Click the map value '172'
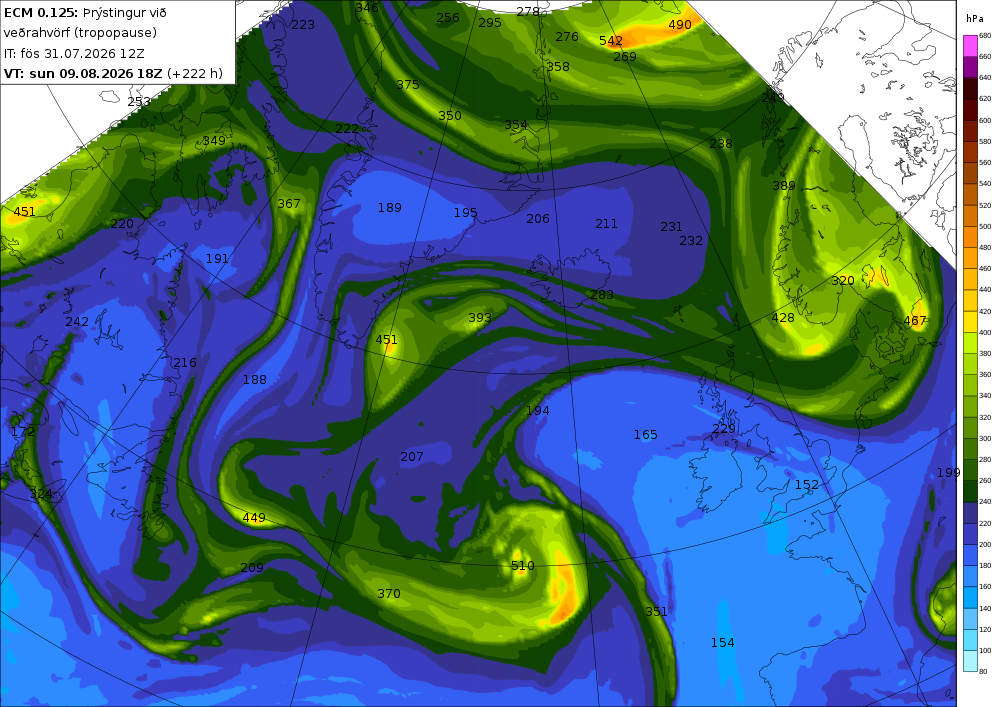Image resolution: width=1000 pixels, height=707 pixels. (x=23, y=432)
